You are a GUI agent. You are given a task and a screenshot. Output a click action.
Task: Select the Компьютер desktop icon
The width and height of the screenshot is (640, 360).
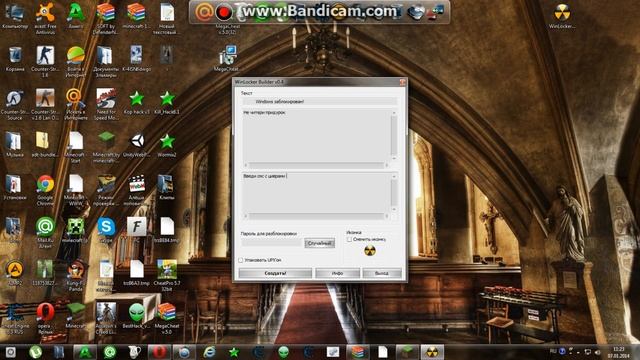tap(15, 16)
